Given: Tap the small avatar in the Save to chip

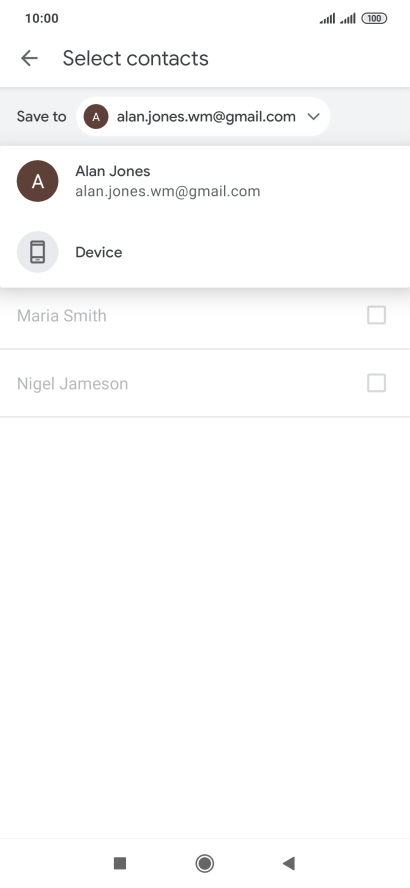Looking at the screenshot, I should 96,117.
